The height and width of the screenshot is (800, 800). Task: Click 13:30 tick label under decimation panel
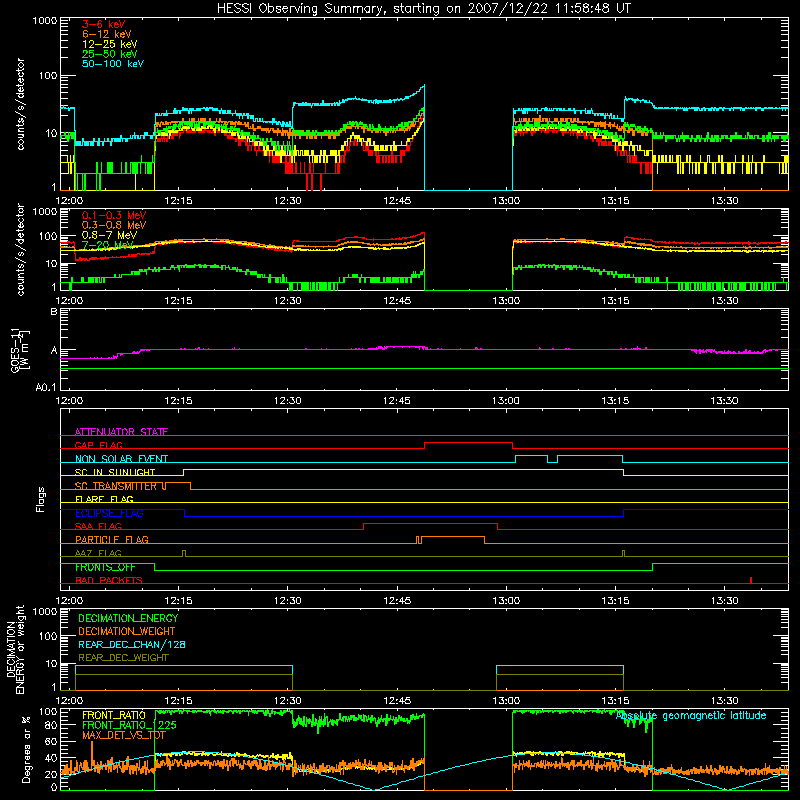724,701
